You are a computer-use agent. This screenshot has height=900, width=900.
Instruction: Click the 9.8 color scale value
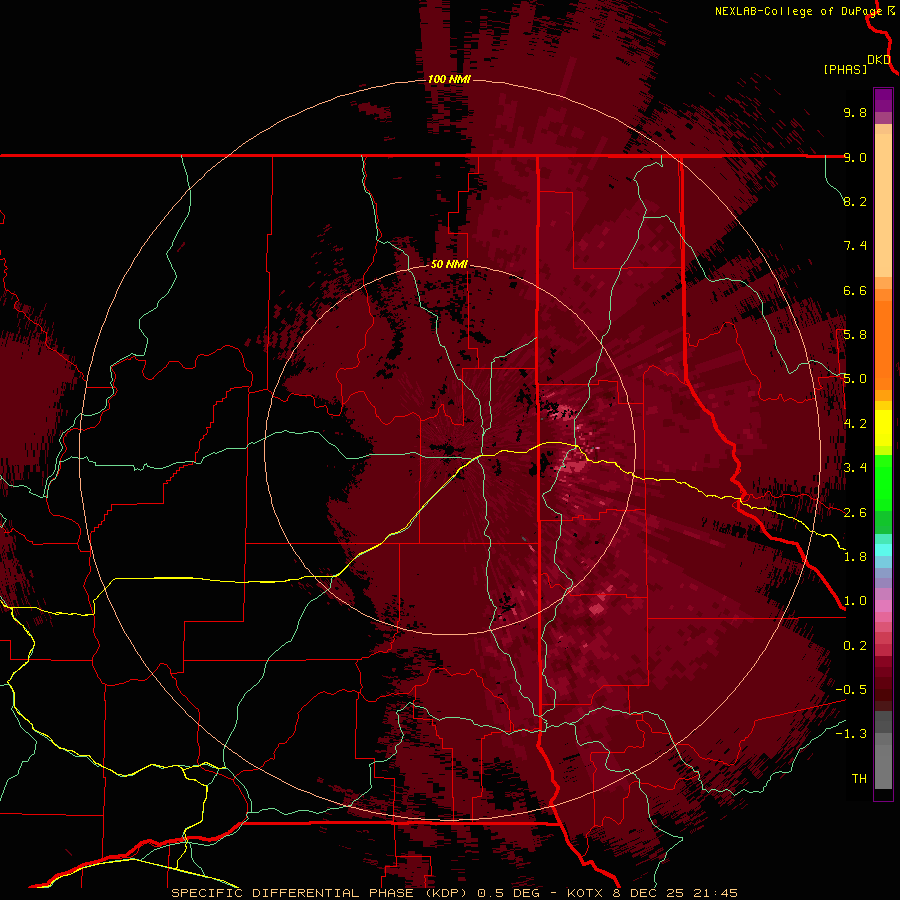(855, 112)
